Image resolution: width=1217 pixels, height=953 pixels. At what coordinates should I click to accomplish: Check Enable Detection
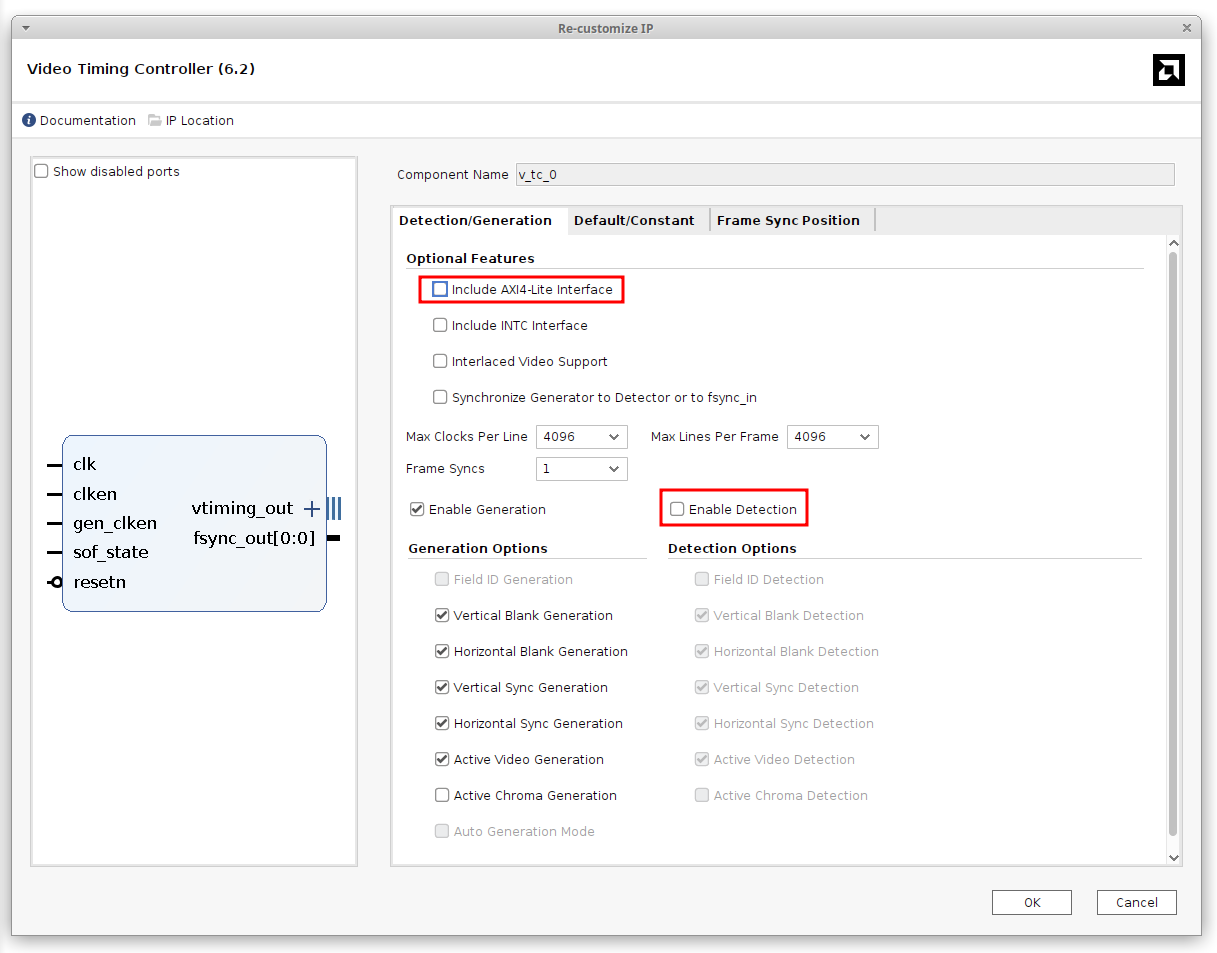(677, 509)
